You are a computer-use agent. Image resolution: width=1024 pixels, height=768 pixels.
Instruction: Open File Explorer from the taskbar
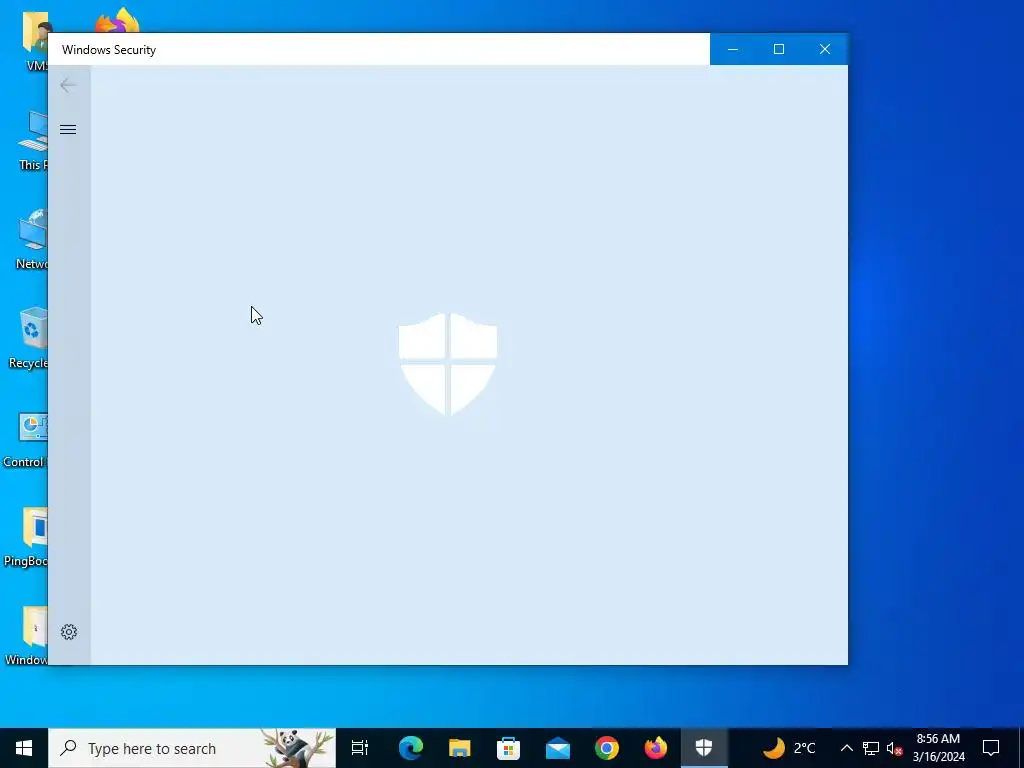[460, 748]
